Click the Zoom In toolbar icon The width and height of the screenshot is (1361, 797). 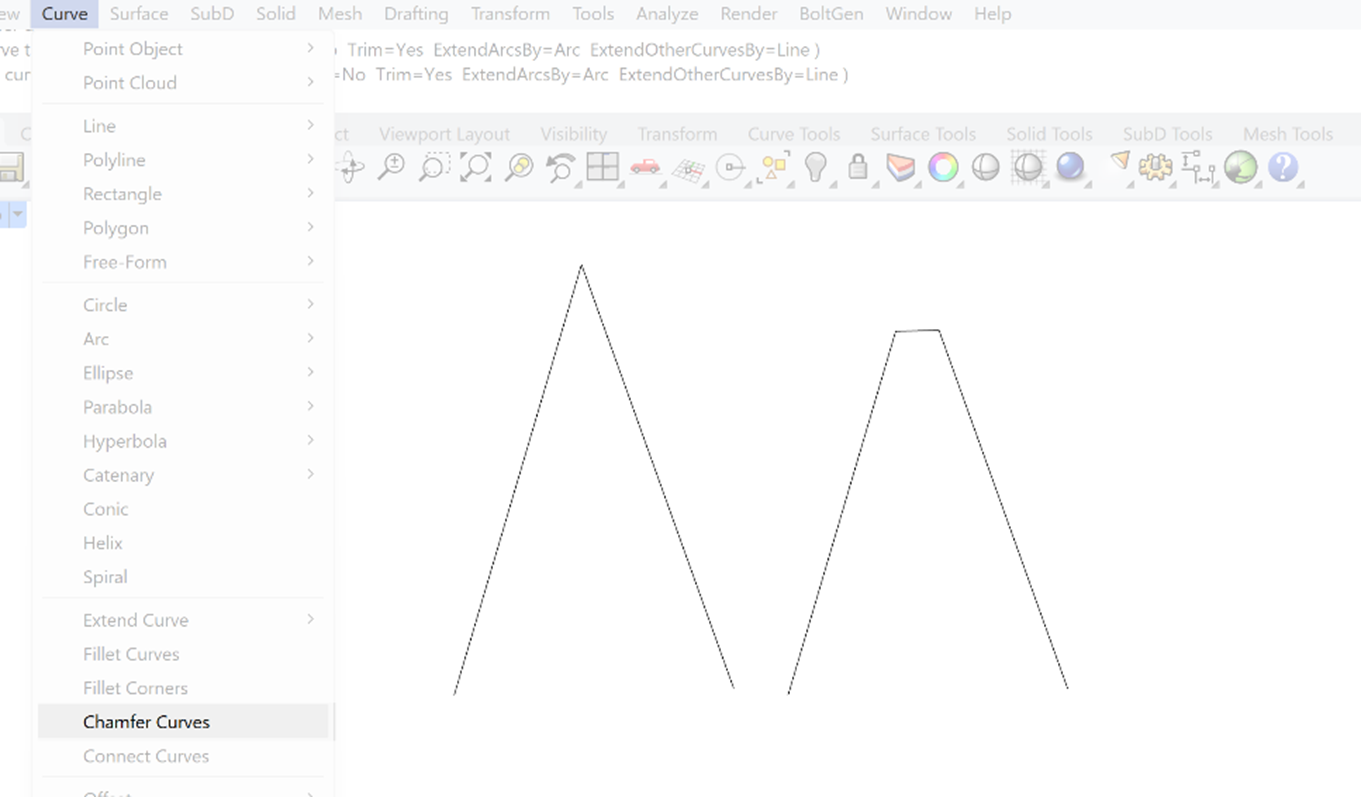(392, 167)
